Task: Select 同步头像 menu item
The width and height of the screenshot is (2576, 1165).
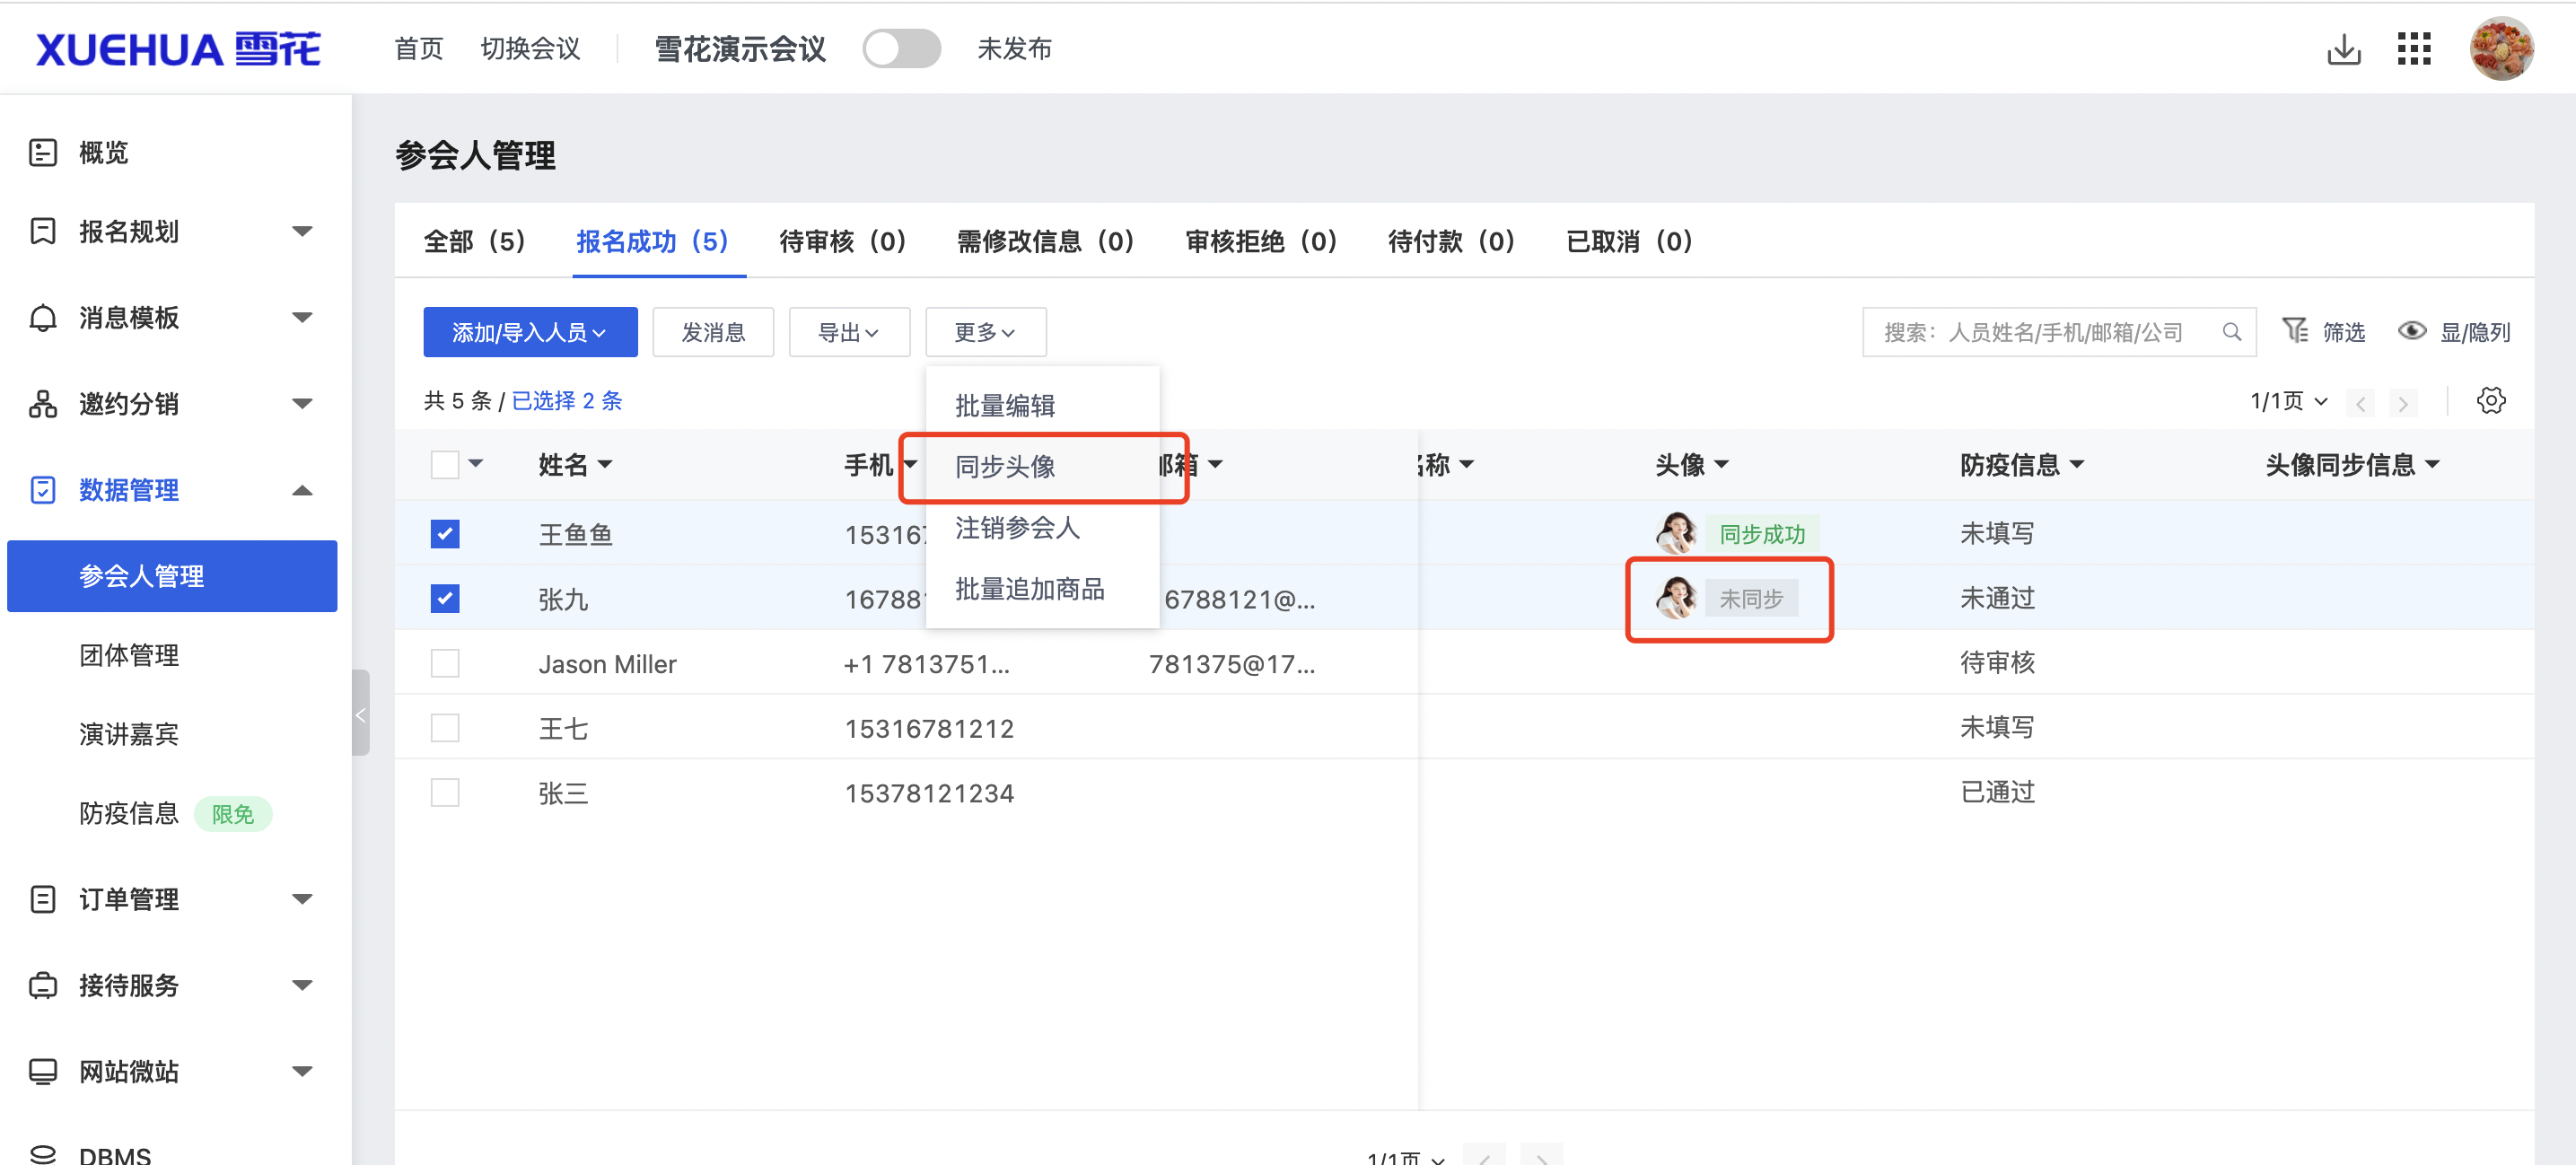Action: [x=1042, y=467]
